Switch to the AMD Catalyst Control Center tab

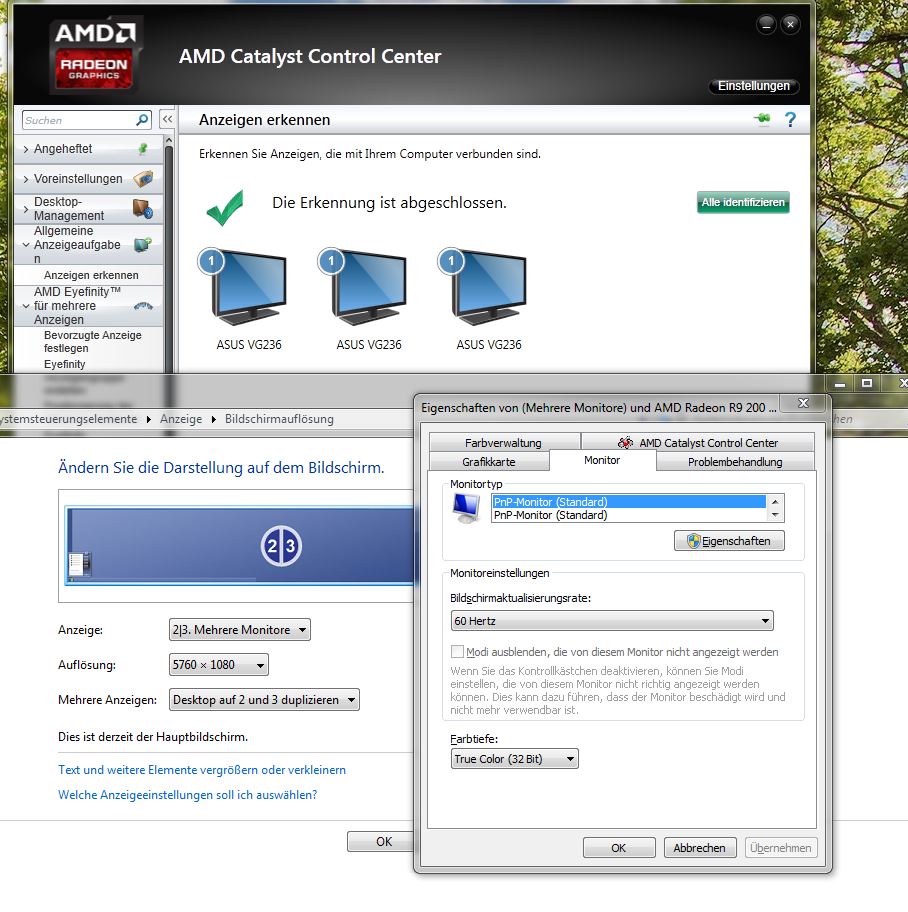coord(697,443)
